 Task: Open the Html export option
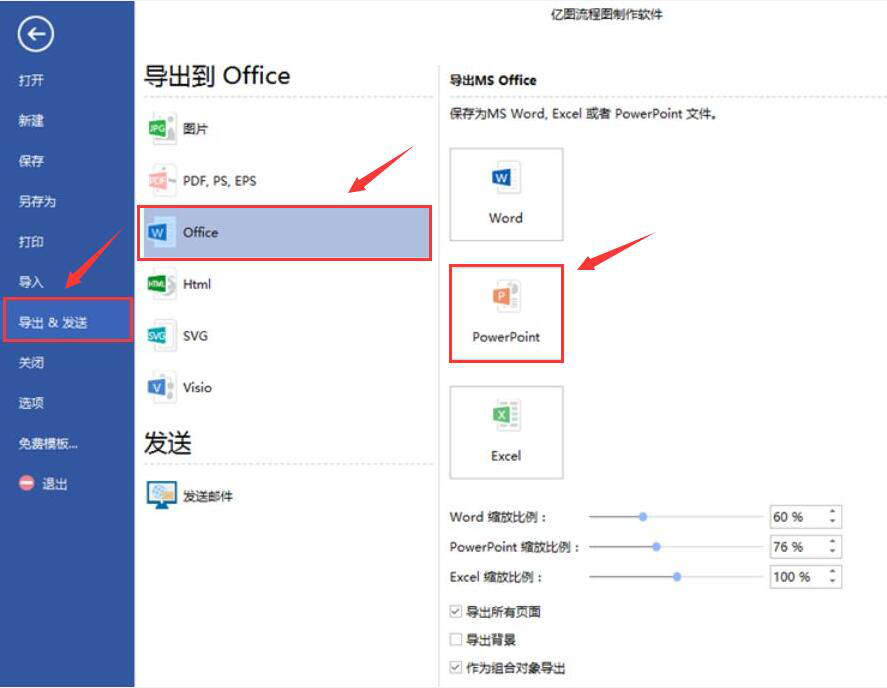(x=199, y=285)
